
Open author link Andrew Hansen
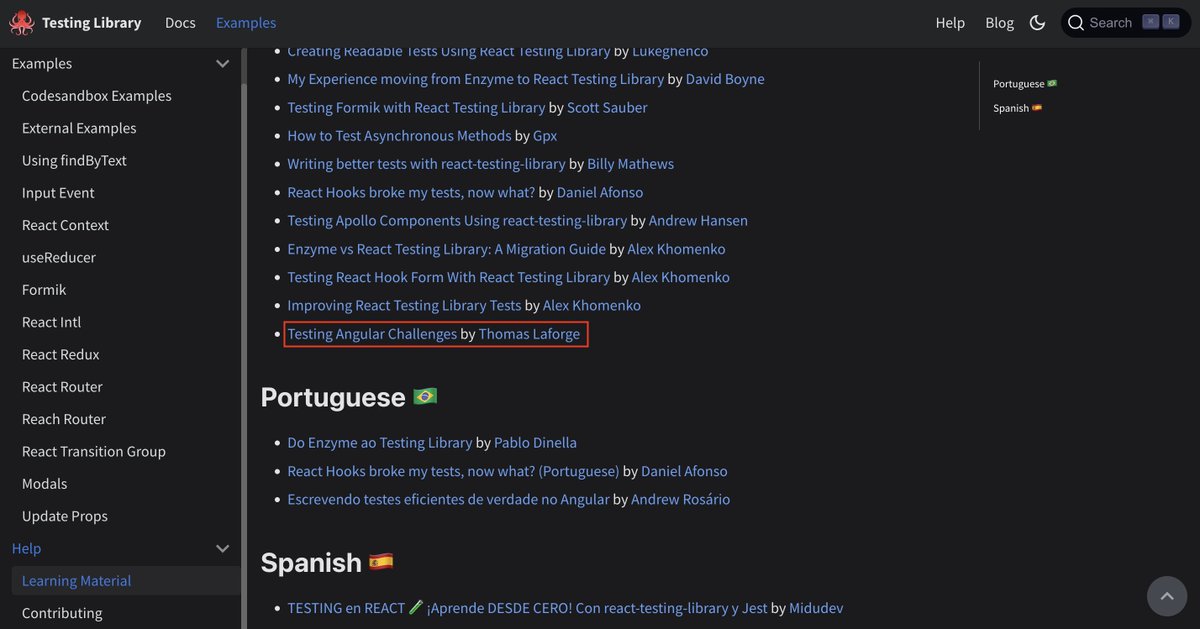[698, 220]
